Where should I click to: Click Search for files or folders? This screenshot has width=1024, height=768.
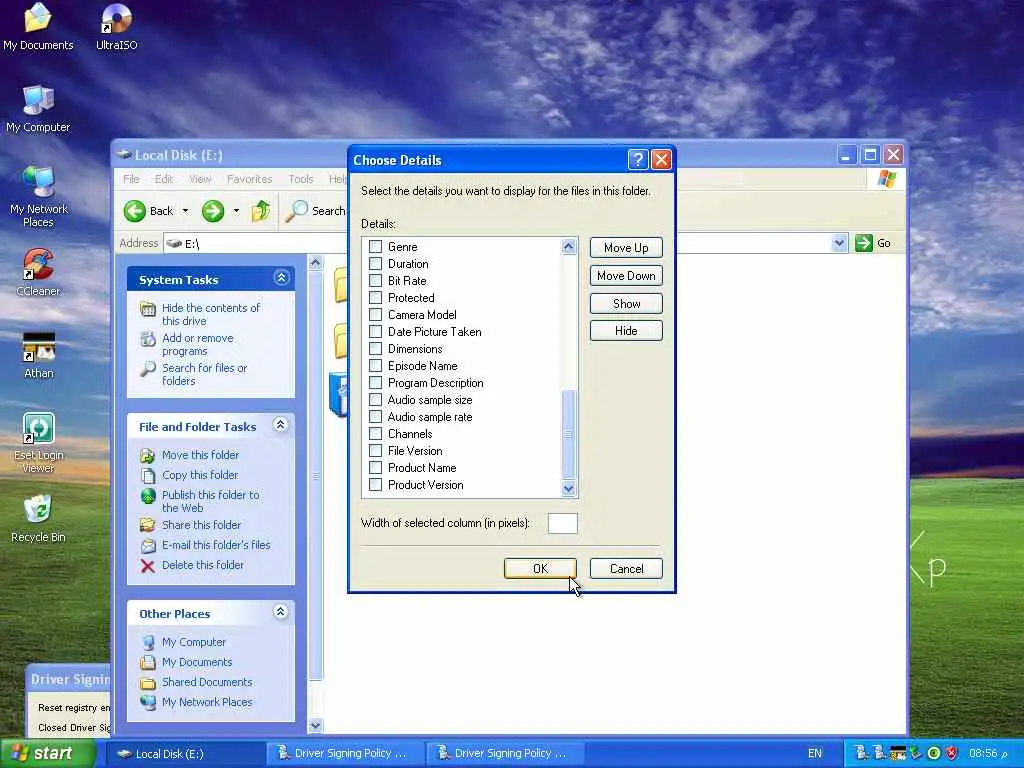(204, 374)
